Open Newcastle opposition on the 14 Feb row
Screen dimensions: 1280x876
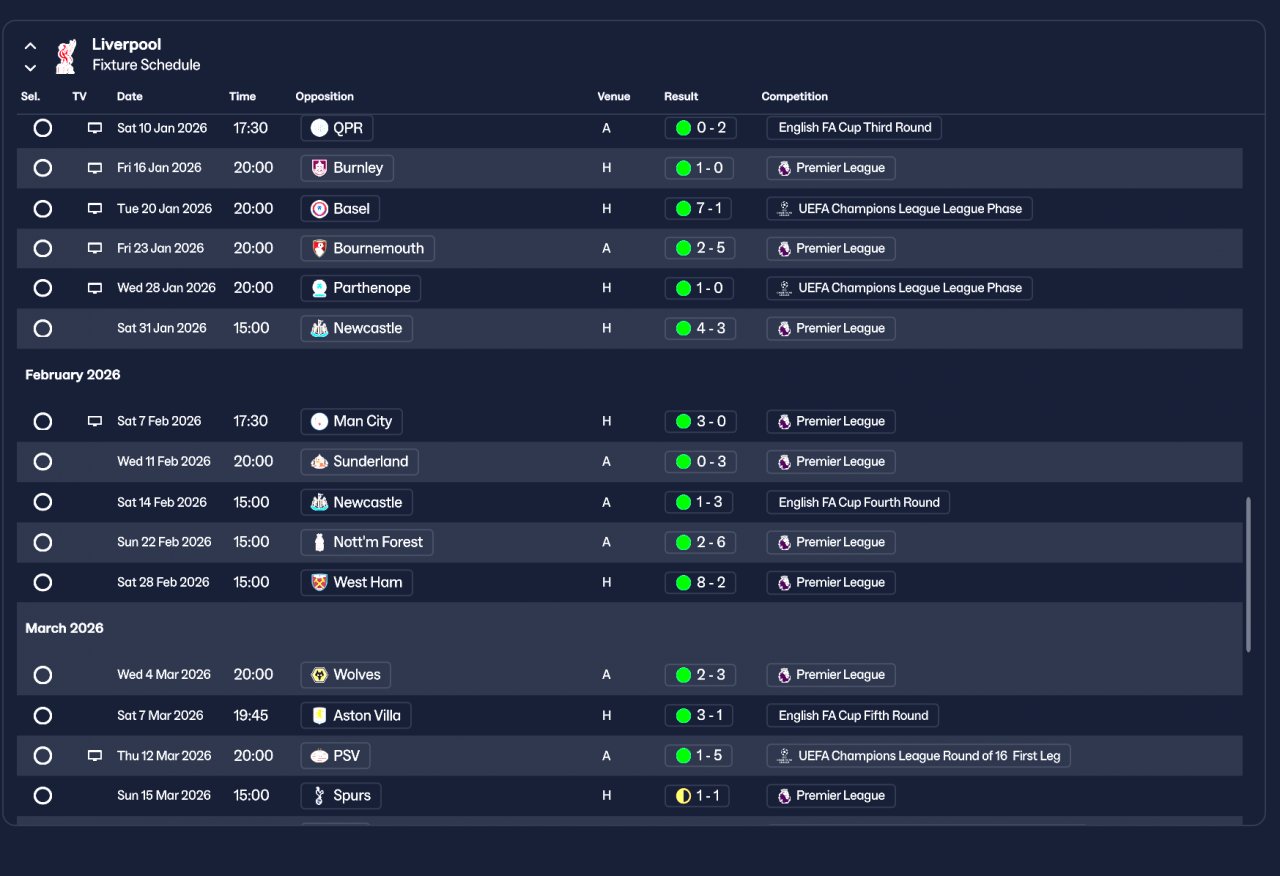357,502
